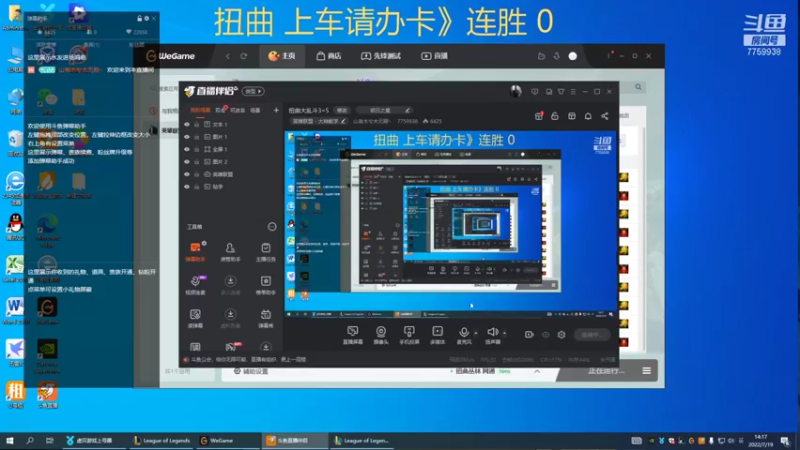The image size is (800, 450).
Task: Open the hamburger menu in 直播伴侣 title bar
Action: click(x=573, y=92)
